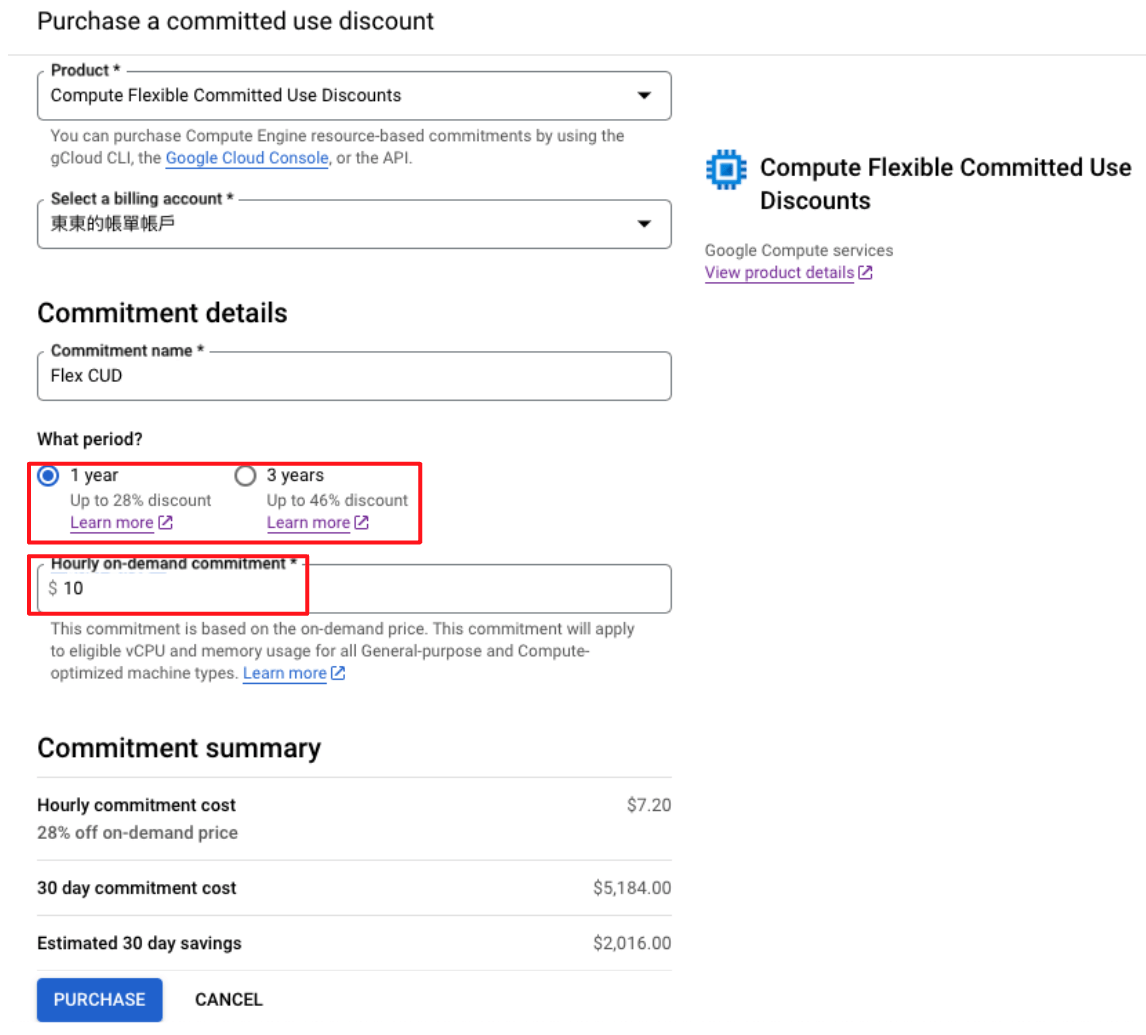Select the 1 year commitment period
Viewport: 1146px width, 1035px height.
pos(47,475)
